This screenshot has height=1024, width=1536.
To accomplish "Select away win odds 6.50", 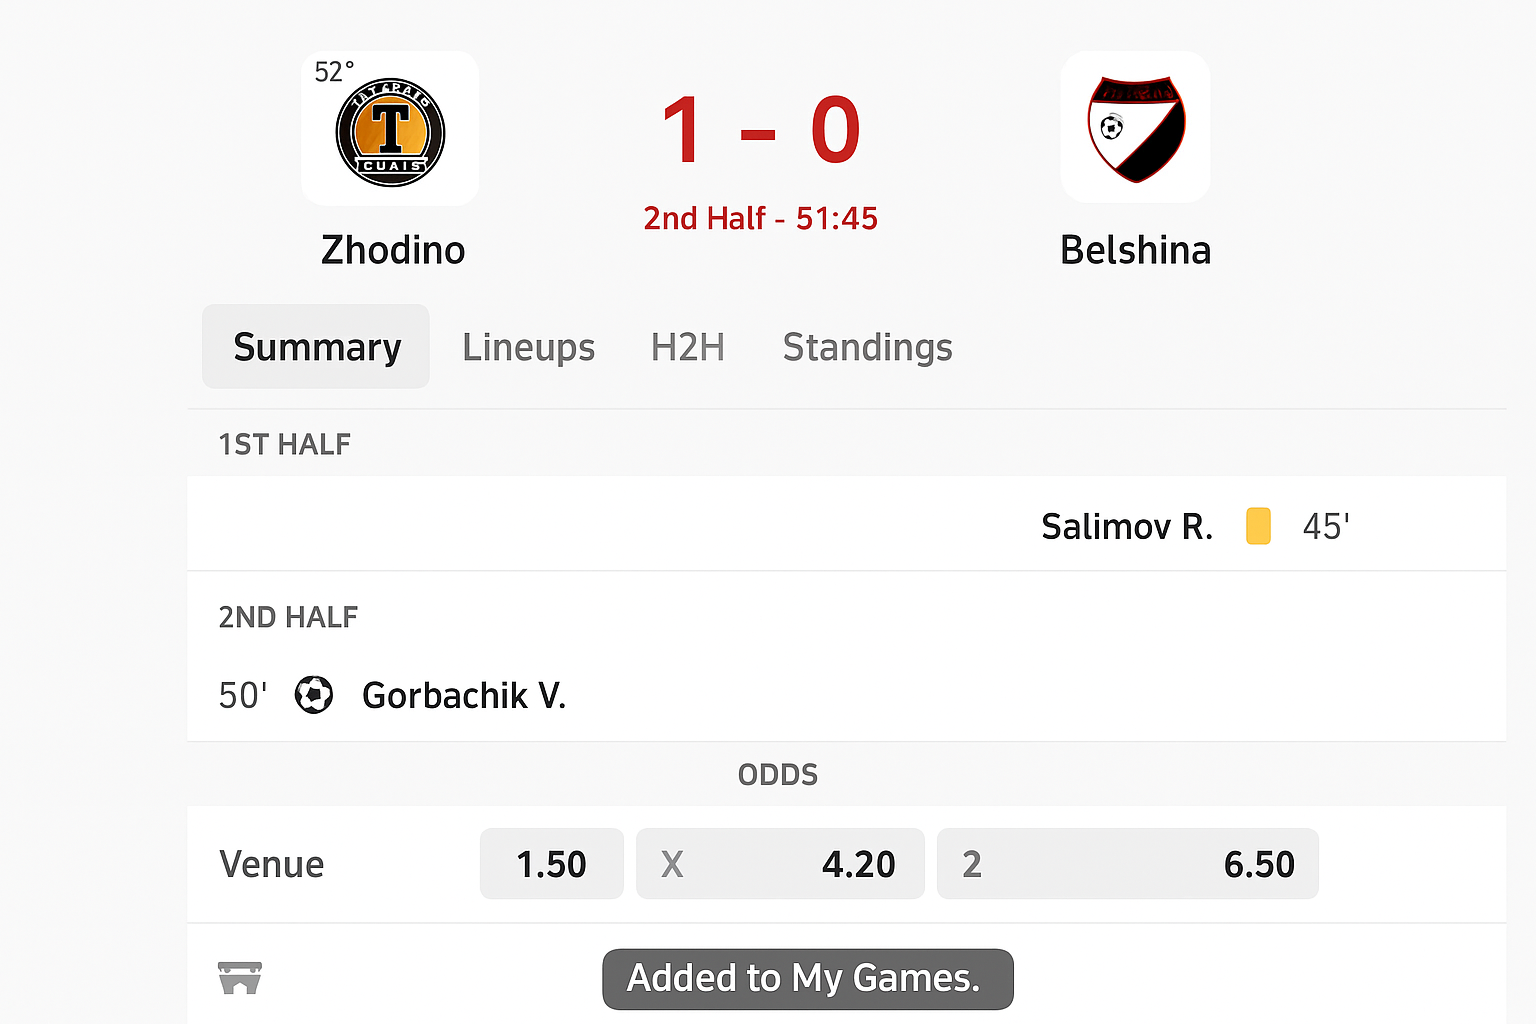I will 1127,864.
